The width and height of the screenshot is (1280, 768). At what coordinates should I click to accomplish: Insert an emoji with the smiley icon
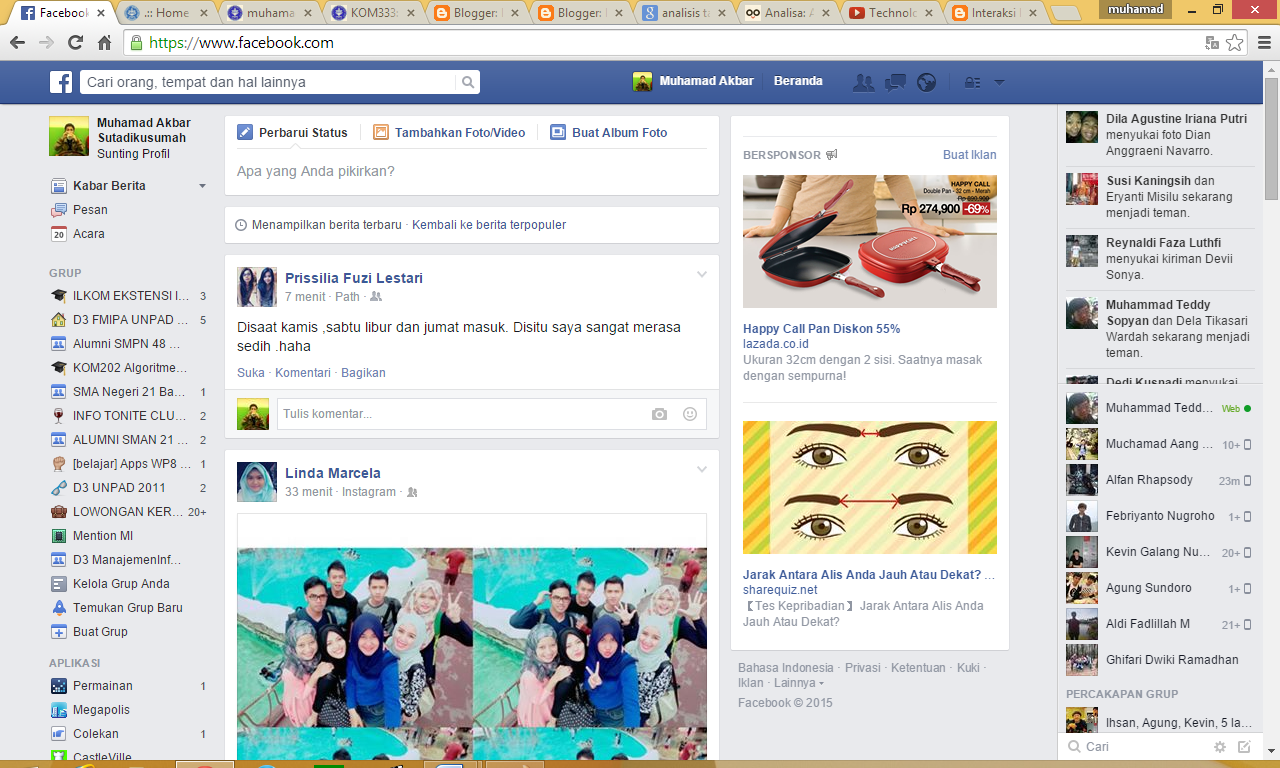tap(689, 413)
